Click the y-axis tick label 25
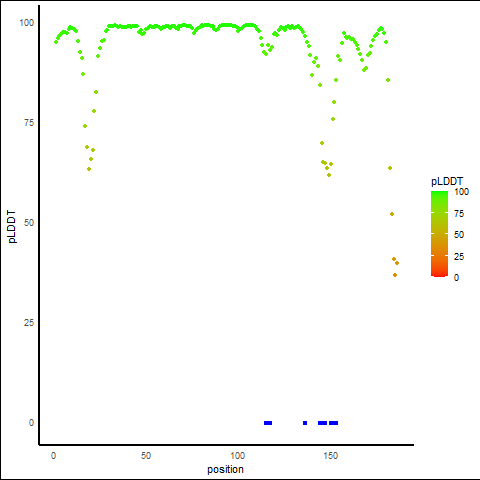Image resolution: width=480 pixels, height=480 pixels. (x=29, y=323)
